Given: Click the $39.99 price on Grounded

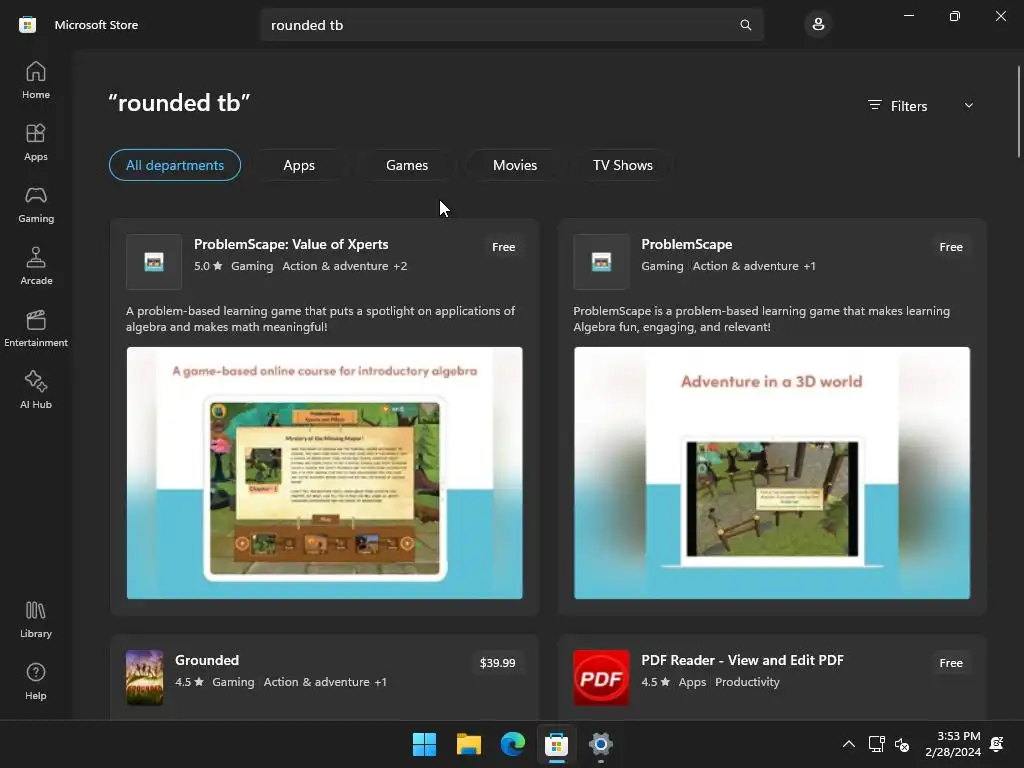Looking at the screenshot, I should pos(498,663).
